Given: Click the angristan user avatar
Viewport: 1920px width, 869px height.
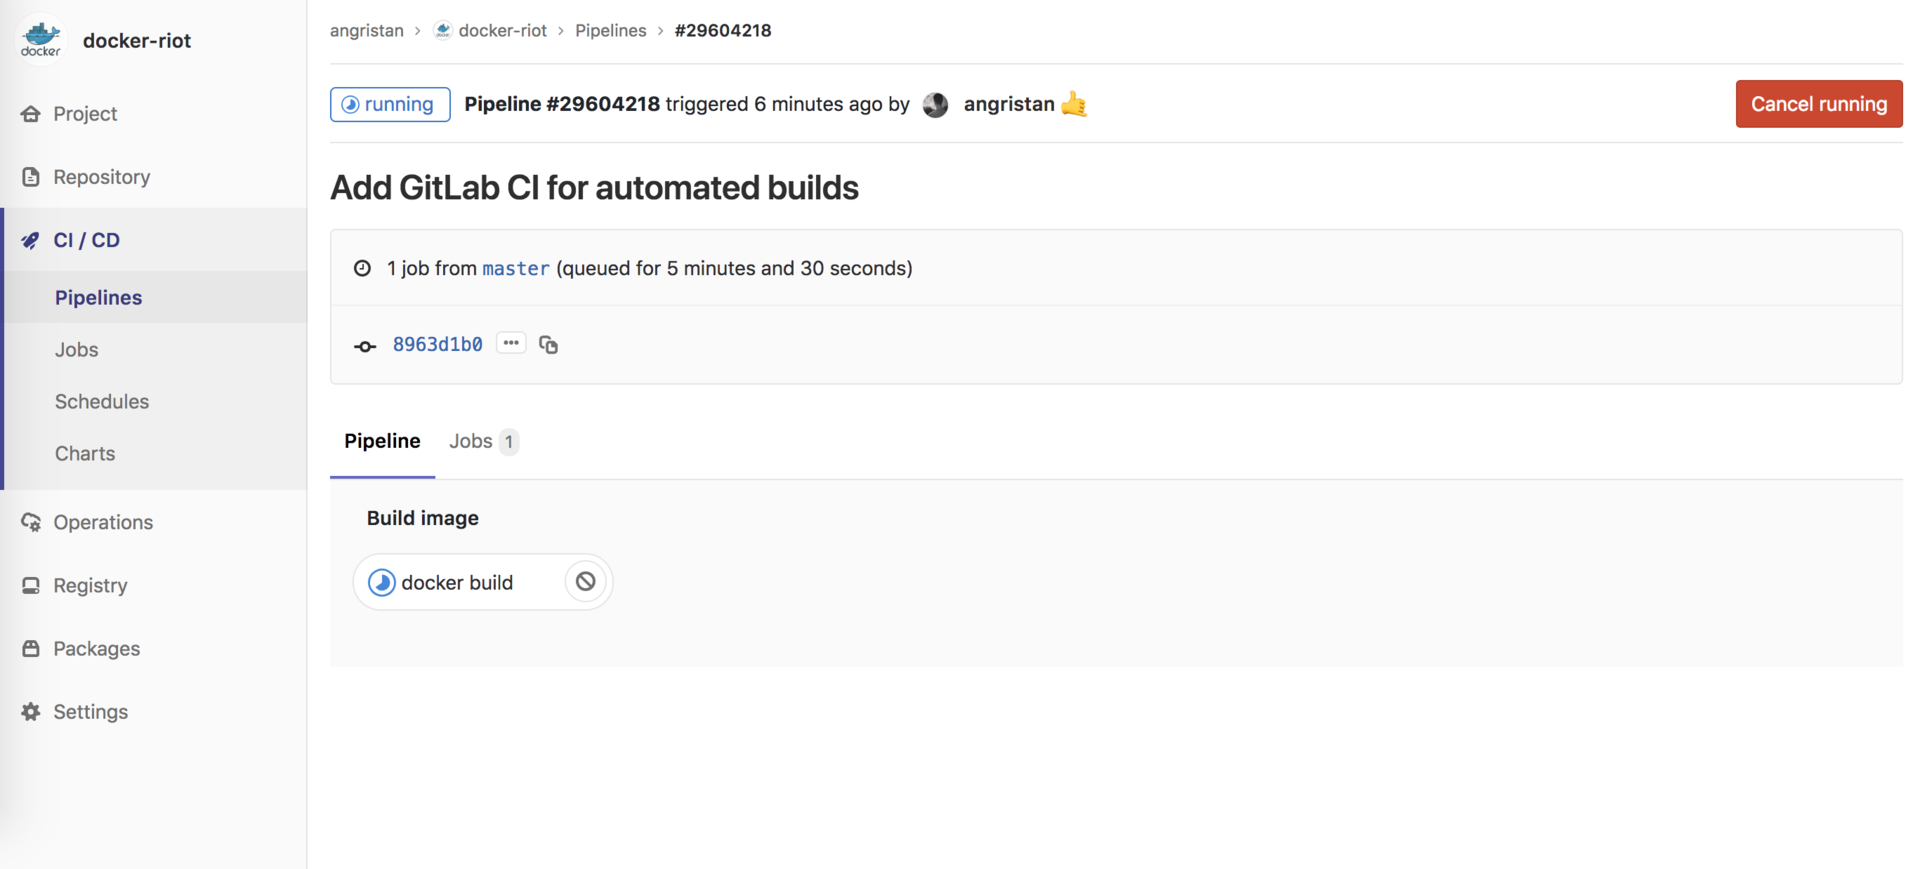Looking at the screenshot, I should 935,104.
